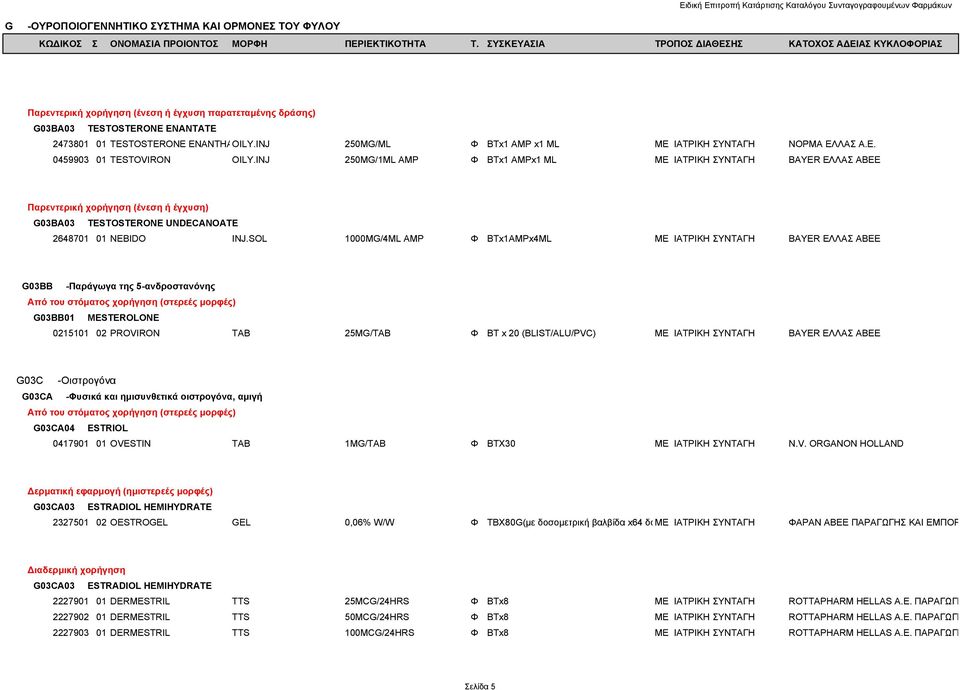The width and height of the screenshot is (960, 690).
Task: Click the strength "50MCG/24HRS"
Action: (377, 617)
